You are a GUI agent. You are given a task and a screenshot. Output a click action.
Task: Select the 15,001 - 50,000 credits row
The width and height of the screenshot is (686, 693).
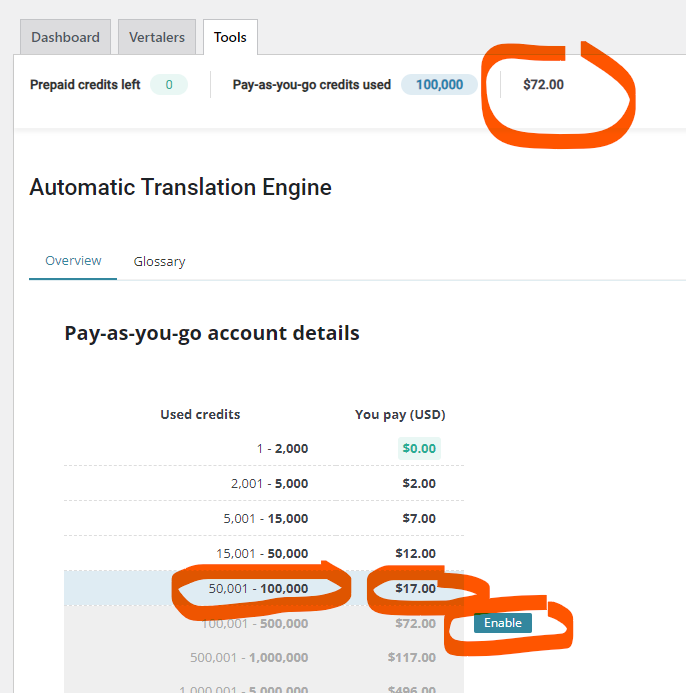[x=264, y=553]
